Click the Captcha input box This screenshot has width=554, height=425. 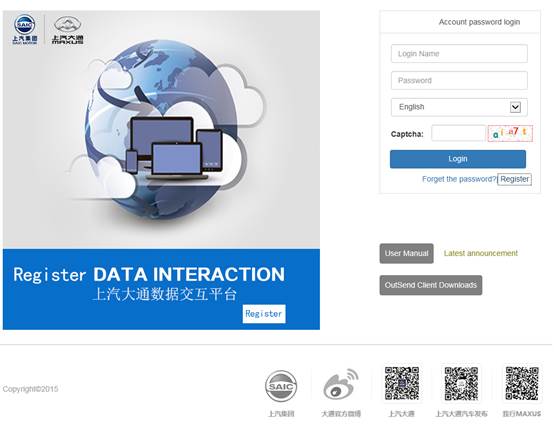(x=459, y=134)
